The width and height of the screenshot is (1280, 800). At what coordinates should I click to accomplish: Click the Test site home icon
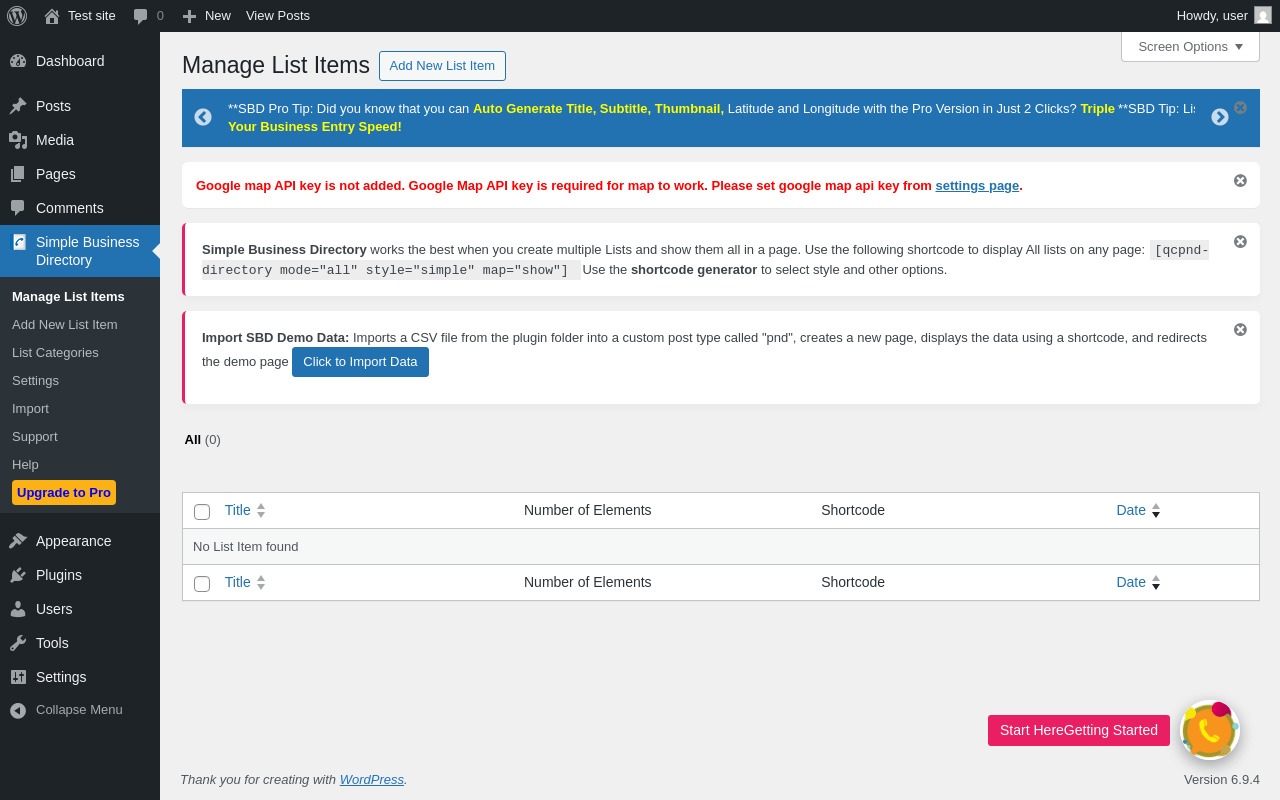(x=52, y=16)
